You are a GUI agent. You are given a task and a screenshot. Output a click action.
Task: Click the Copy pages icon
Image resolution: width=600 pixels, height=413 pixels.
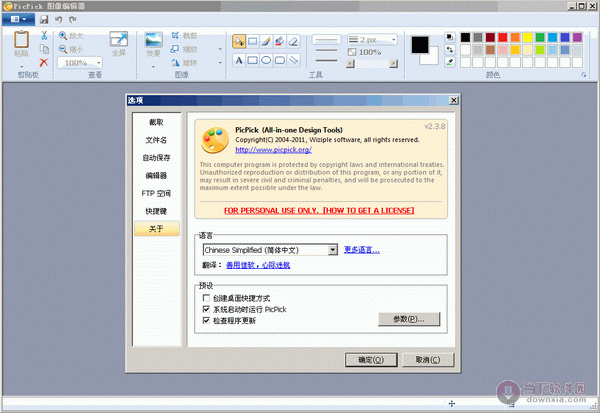click(x=44, y=49)
